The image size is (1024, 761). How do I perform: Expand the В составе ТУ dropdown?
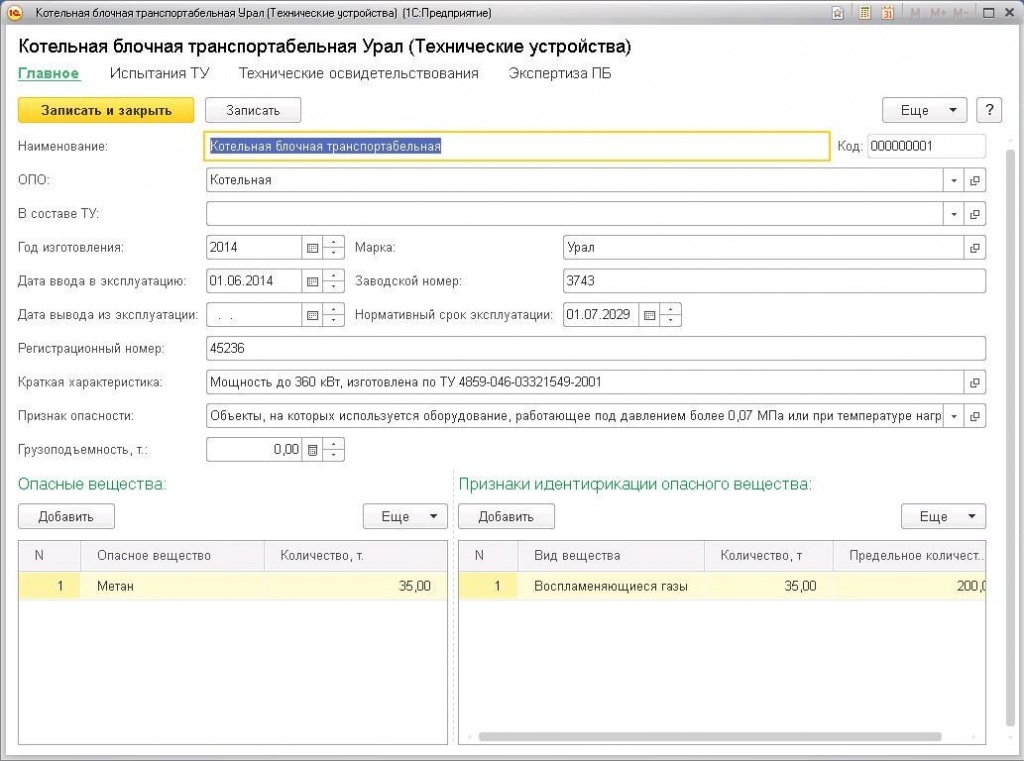click(x=954, y=214)
